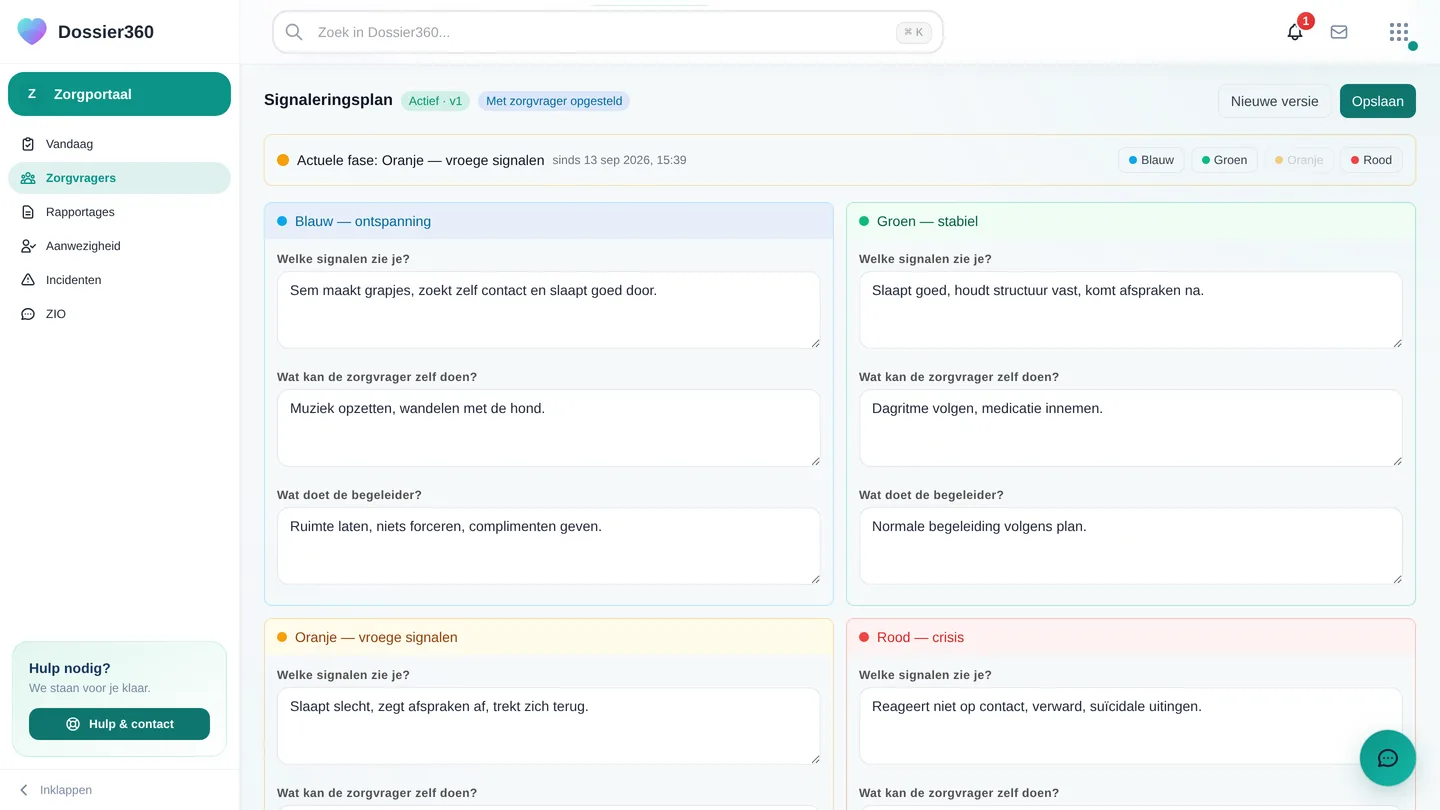
Task: Open the chat bubble widget
Action: pyautogui.click(x=1388, y=758)
